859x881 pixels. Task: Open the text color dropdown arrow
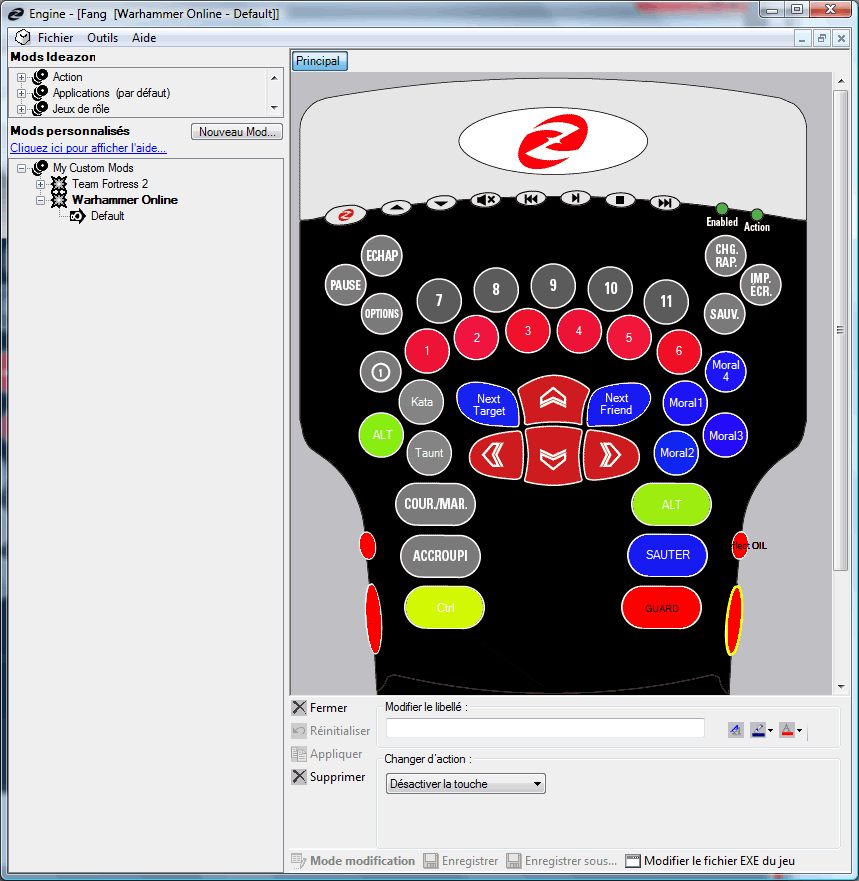pos(799,730)
